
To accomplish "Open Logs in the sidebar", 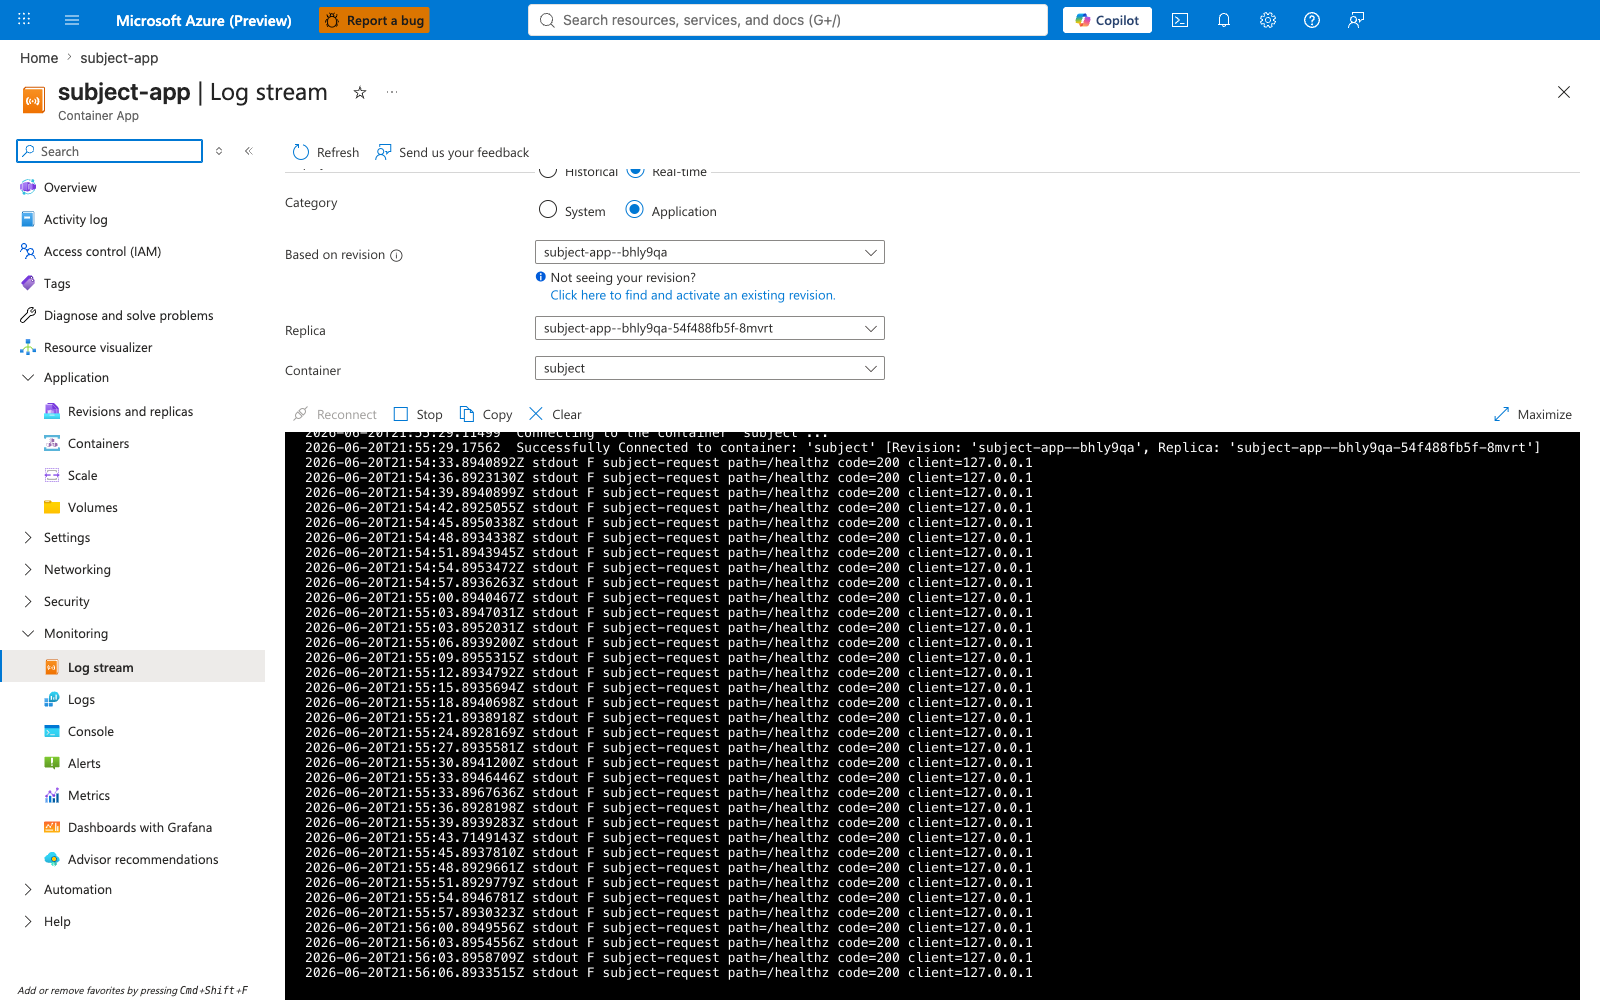I will pos(81,699).
